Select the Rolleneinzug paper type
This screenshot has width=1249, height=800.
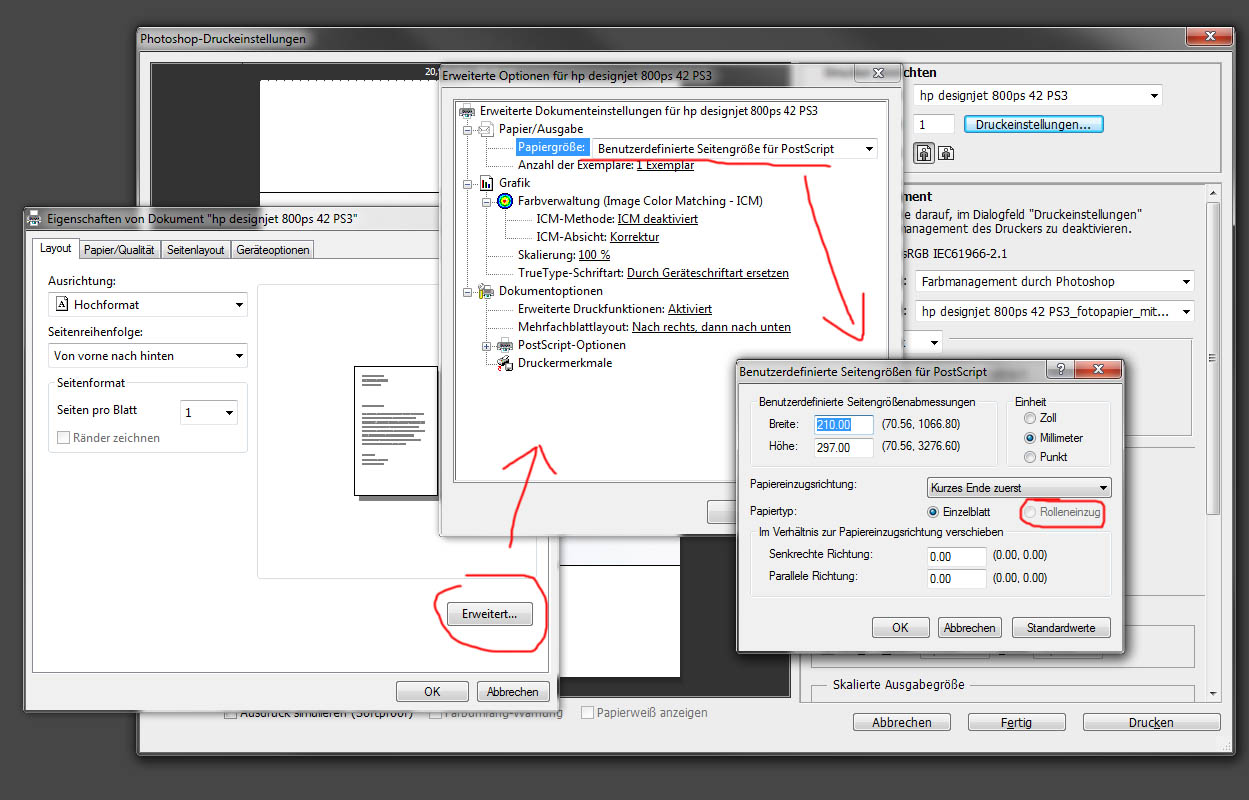pos(1029,512)
